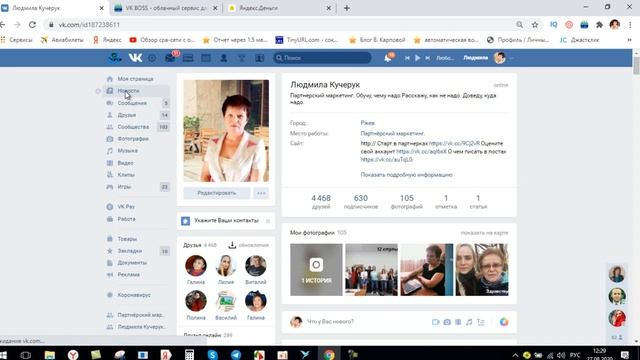The width and height of the screenshot is (640, 360).
Task: Click показать на карте link
Action: (x=484, y=233)
